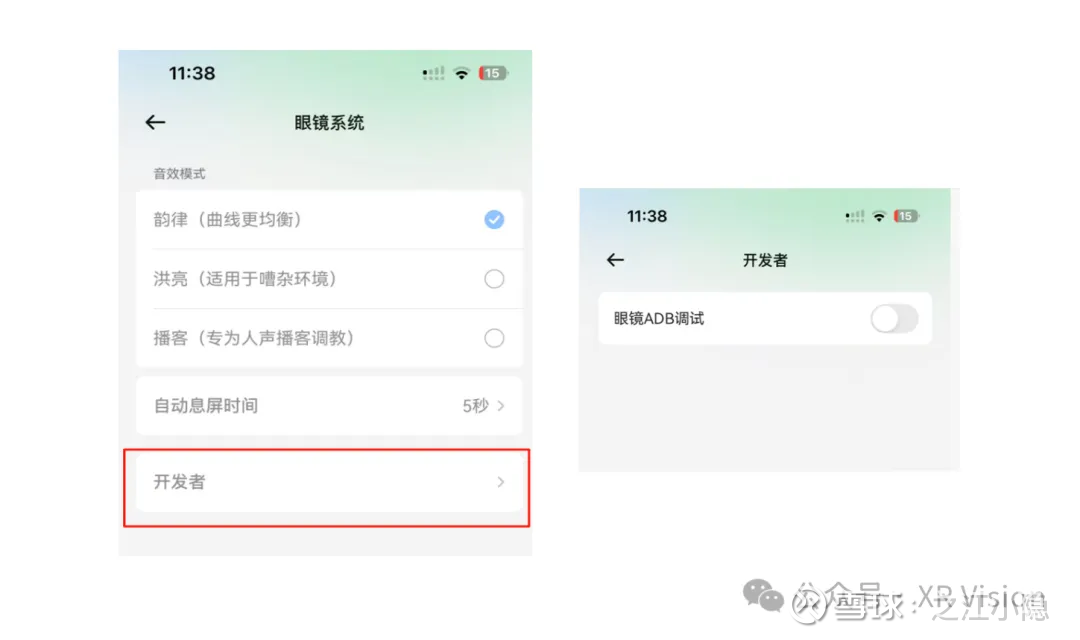Open the 自动息屏时间 setting row
1080x640 pixels.
(329, 406)
